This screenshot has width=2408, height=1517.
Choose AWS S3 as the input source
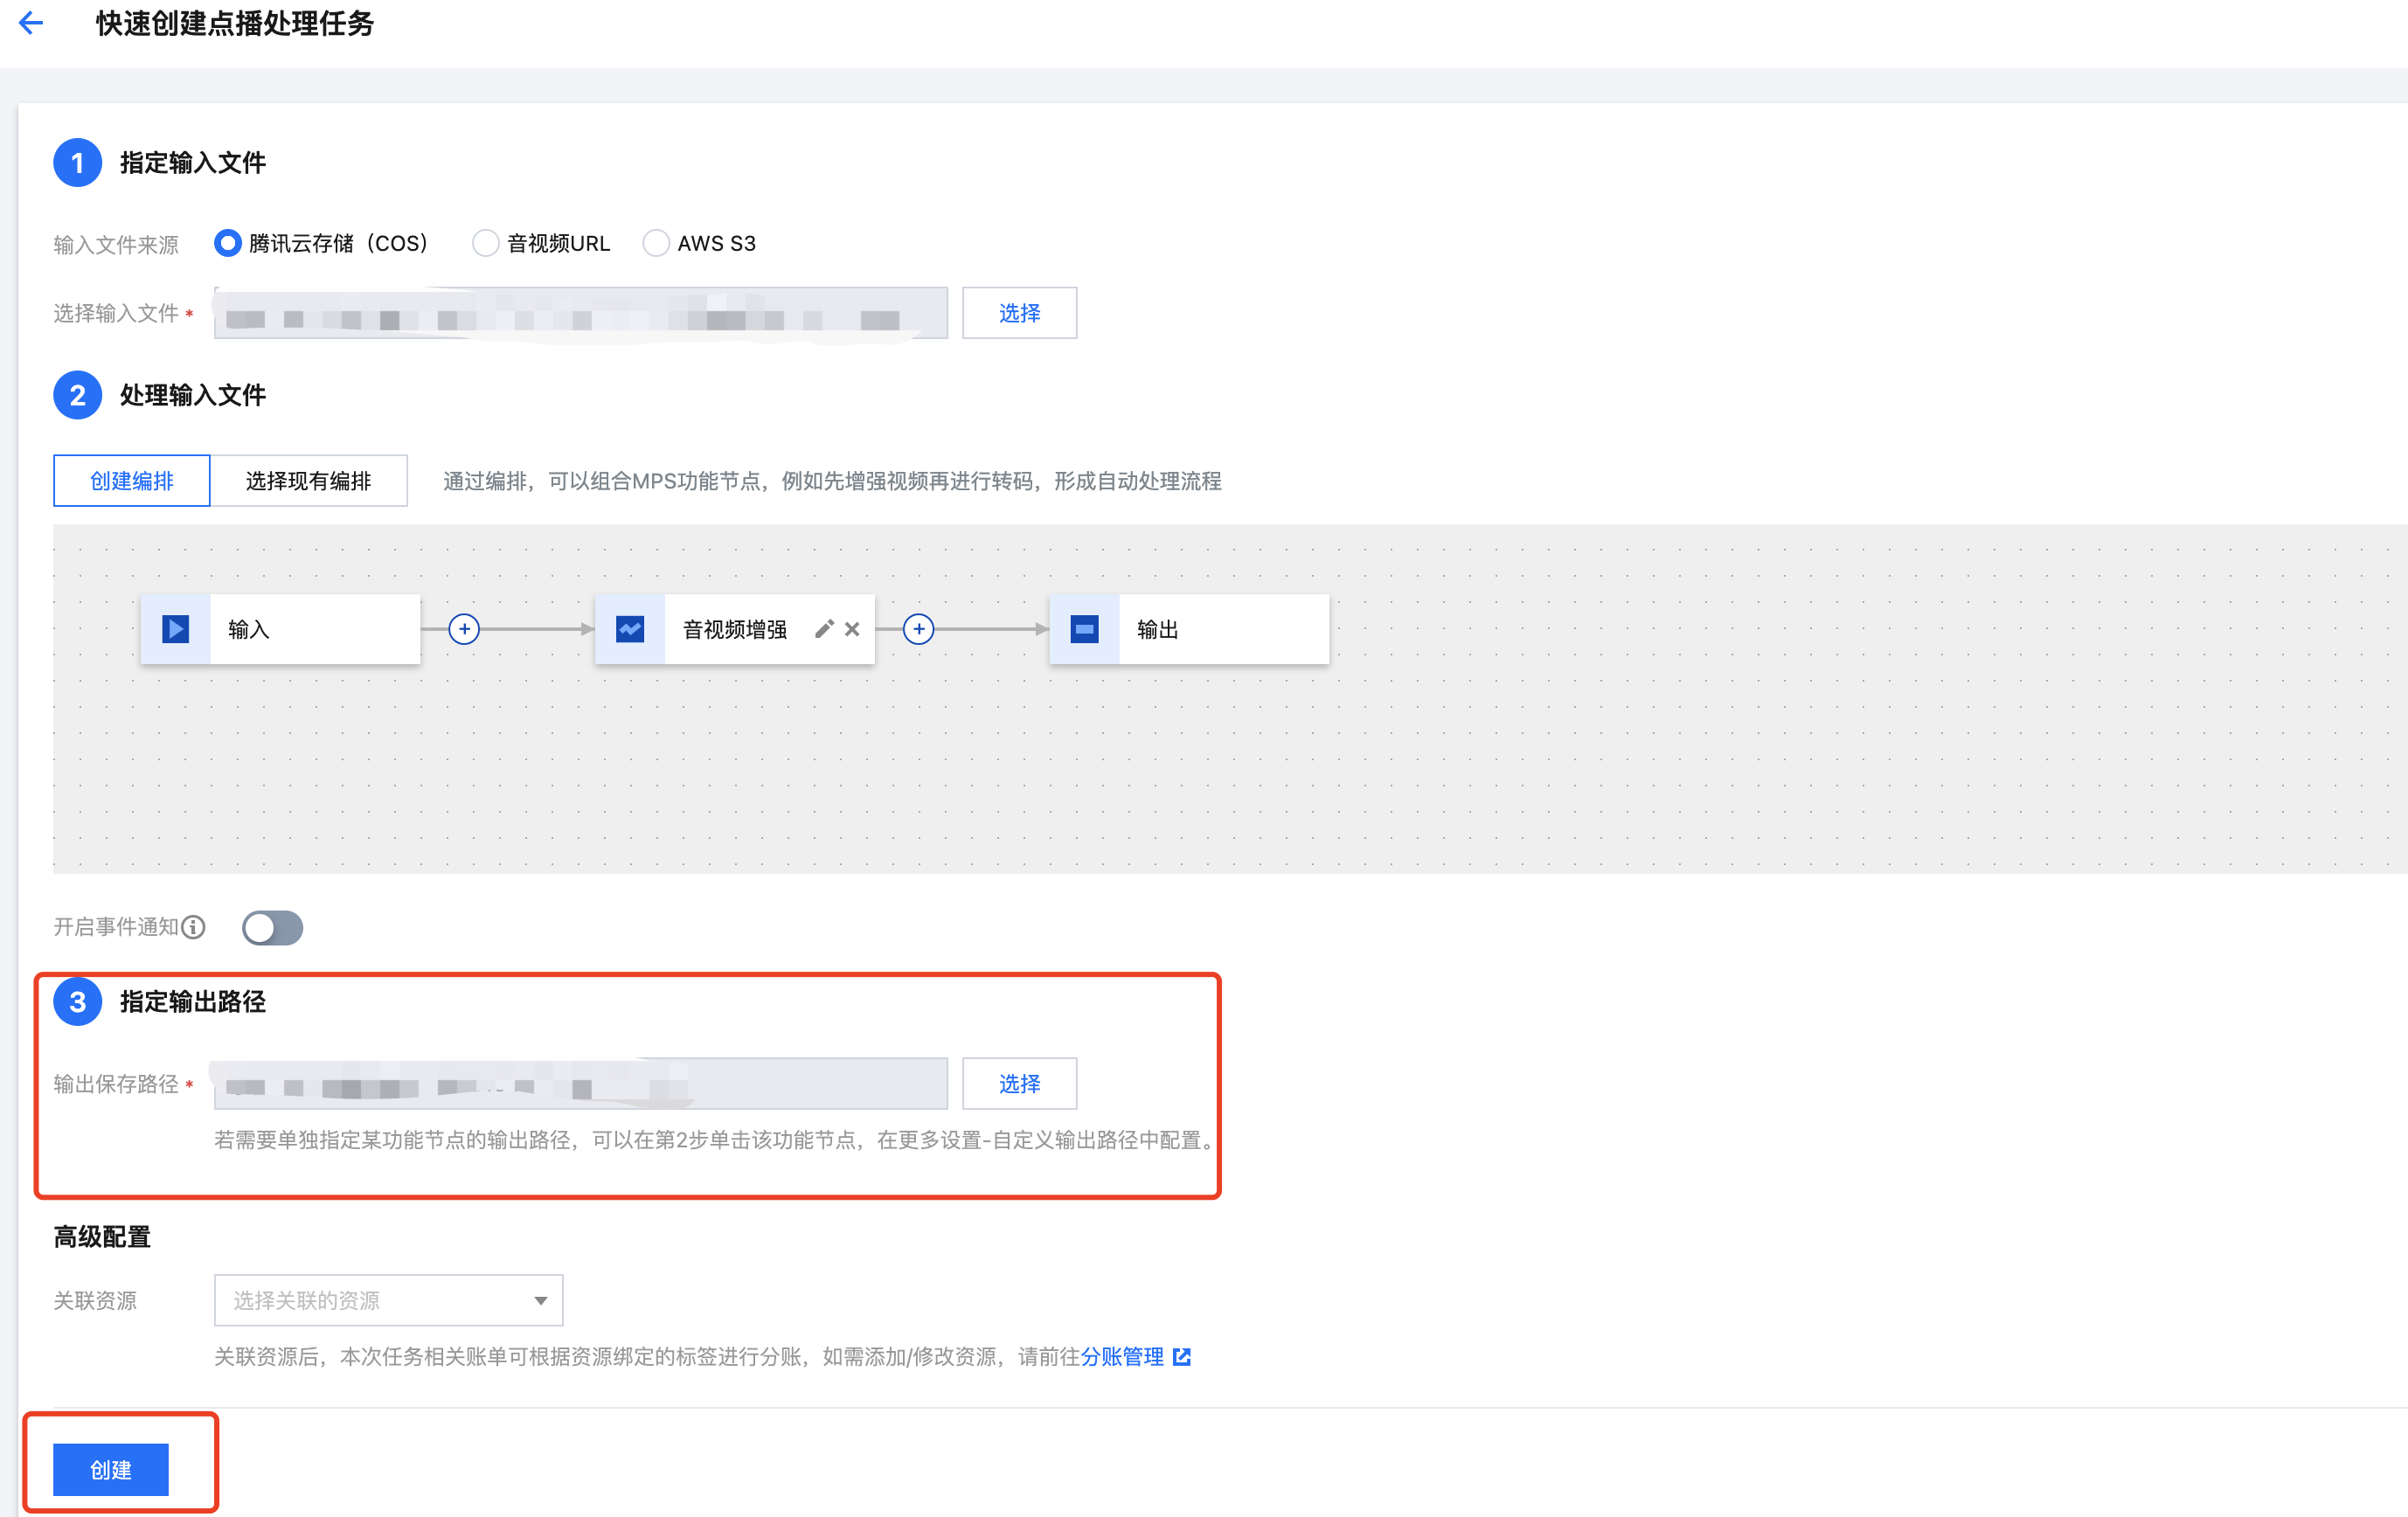656,243
